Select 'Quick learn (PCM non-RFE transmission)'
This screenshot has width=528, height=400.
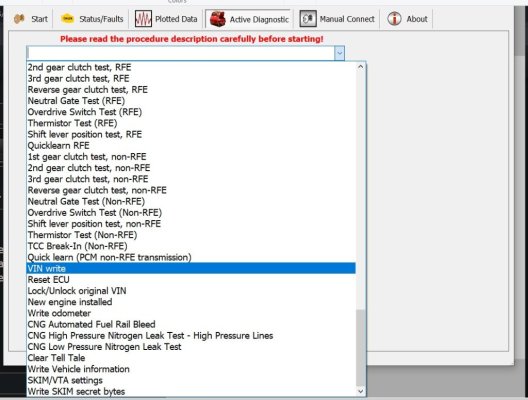click(191, 257)
